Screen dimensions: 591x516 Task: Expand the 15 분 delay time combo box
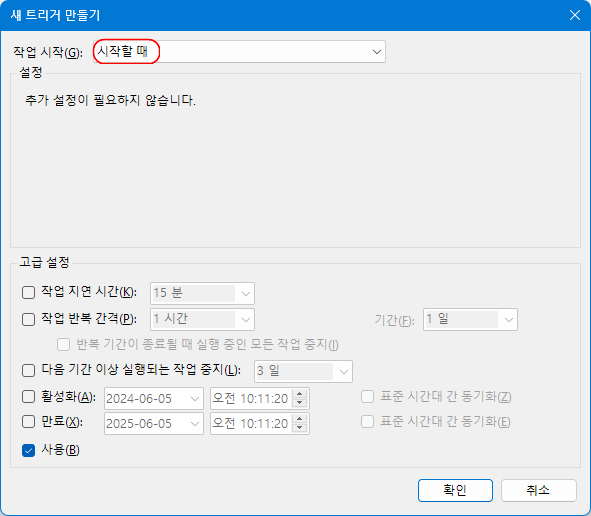(x=202, y=293)
